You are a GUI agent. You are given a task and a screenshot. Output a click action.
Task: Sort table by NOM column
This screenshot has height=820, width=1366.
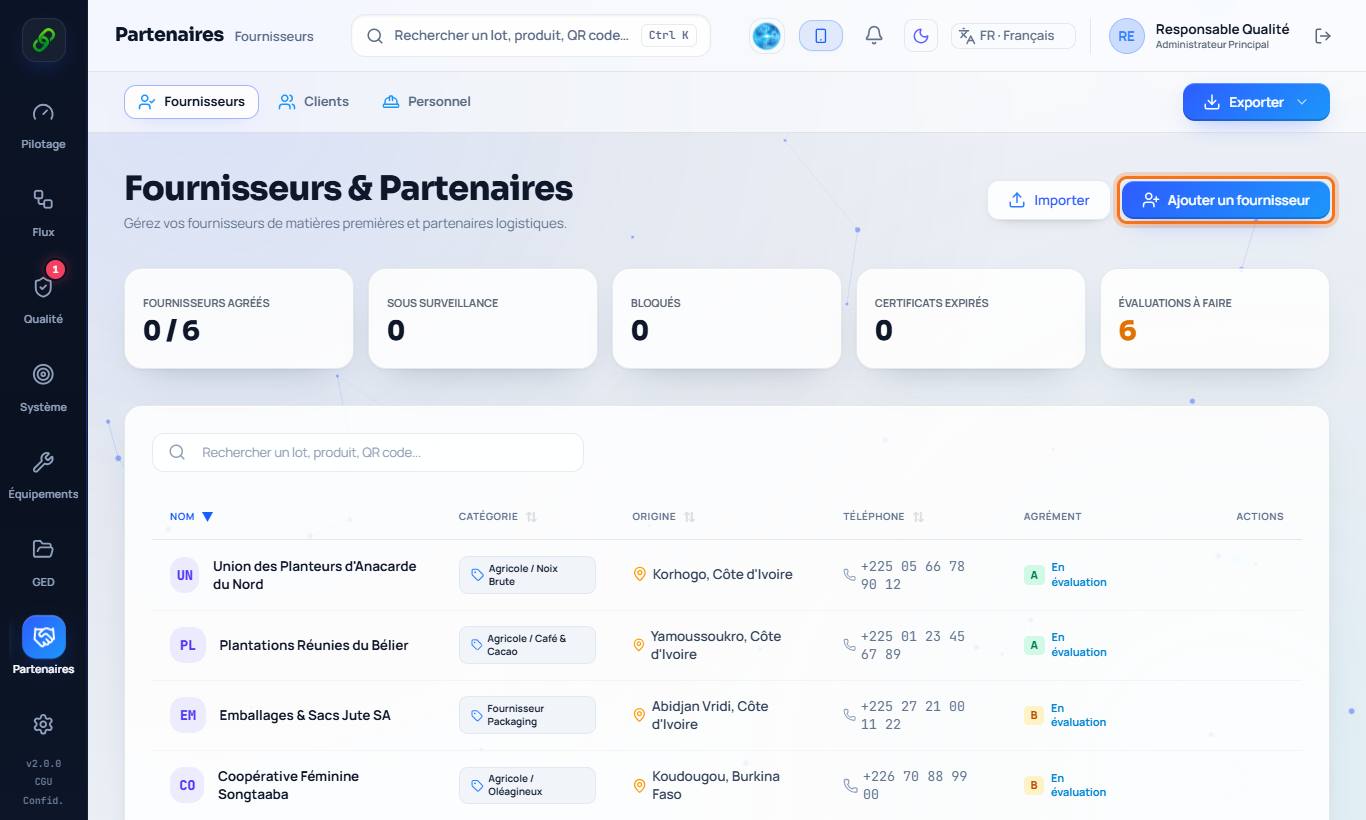[191, 517]
